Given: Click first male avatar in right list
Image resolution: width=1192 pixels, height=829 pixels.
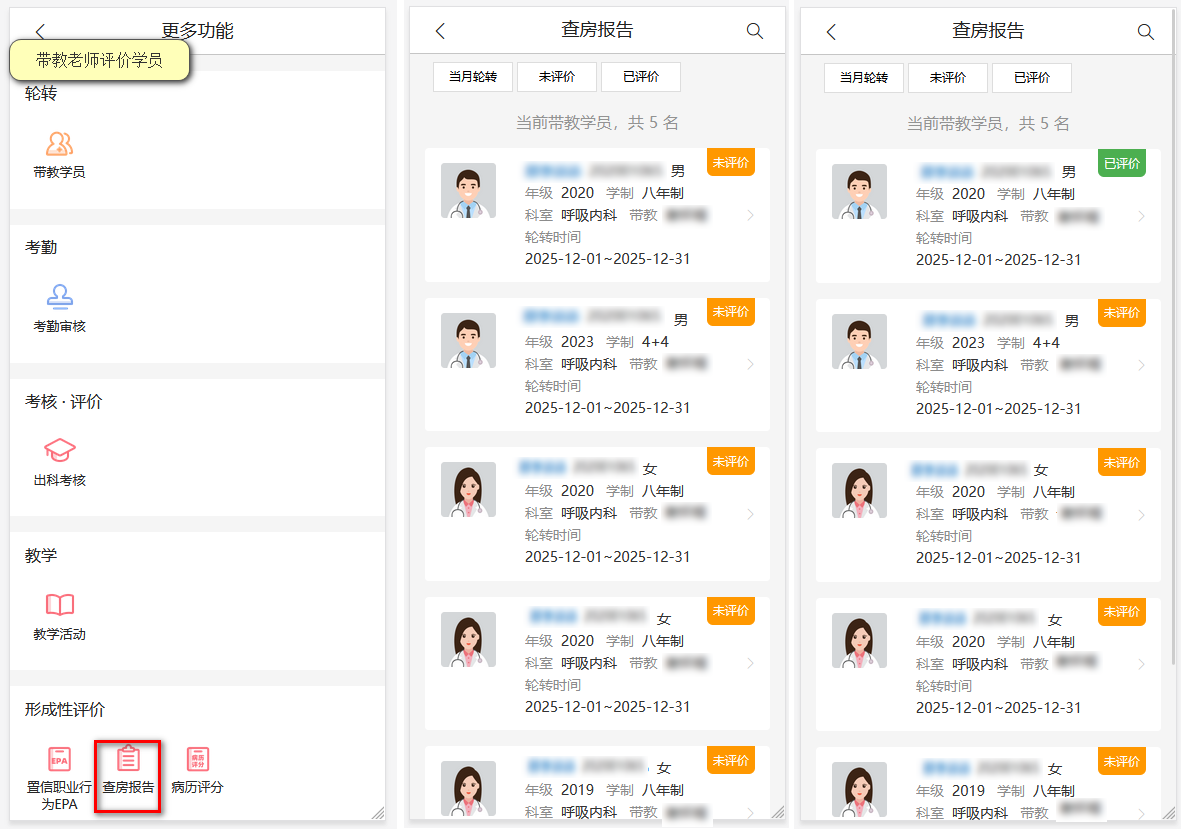Looking at the screenshot, I should coord(859,191).
